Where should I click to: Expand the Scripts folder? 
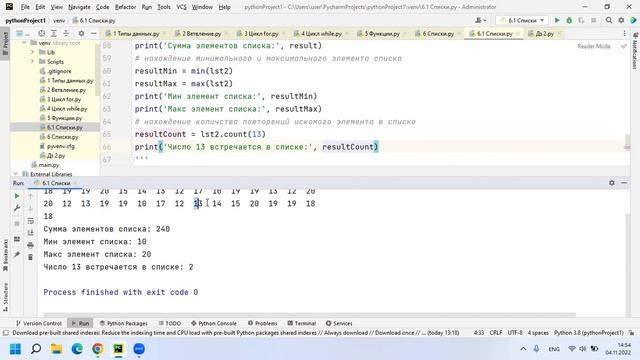pos(32,62)
